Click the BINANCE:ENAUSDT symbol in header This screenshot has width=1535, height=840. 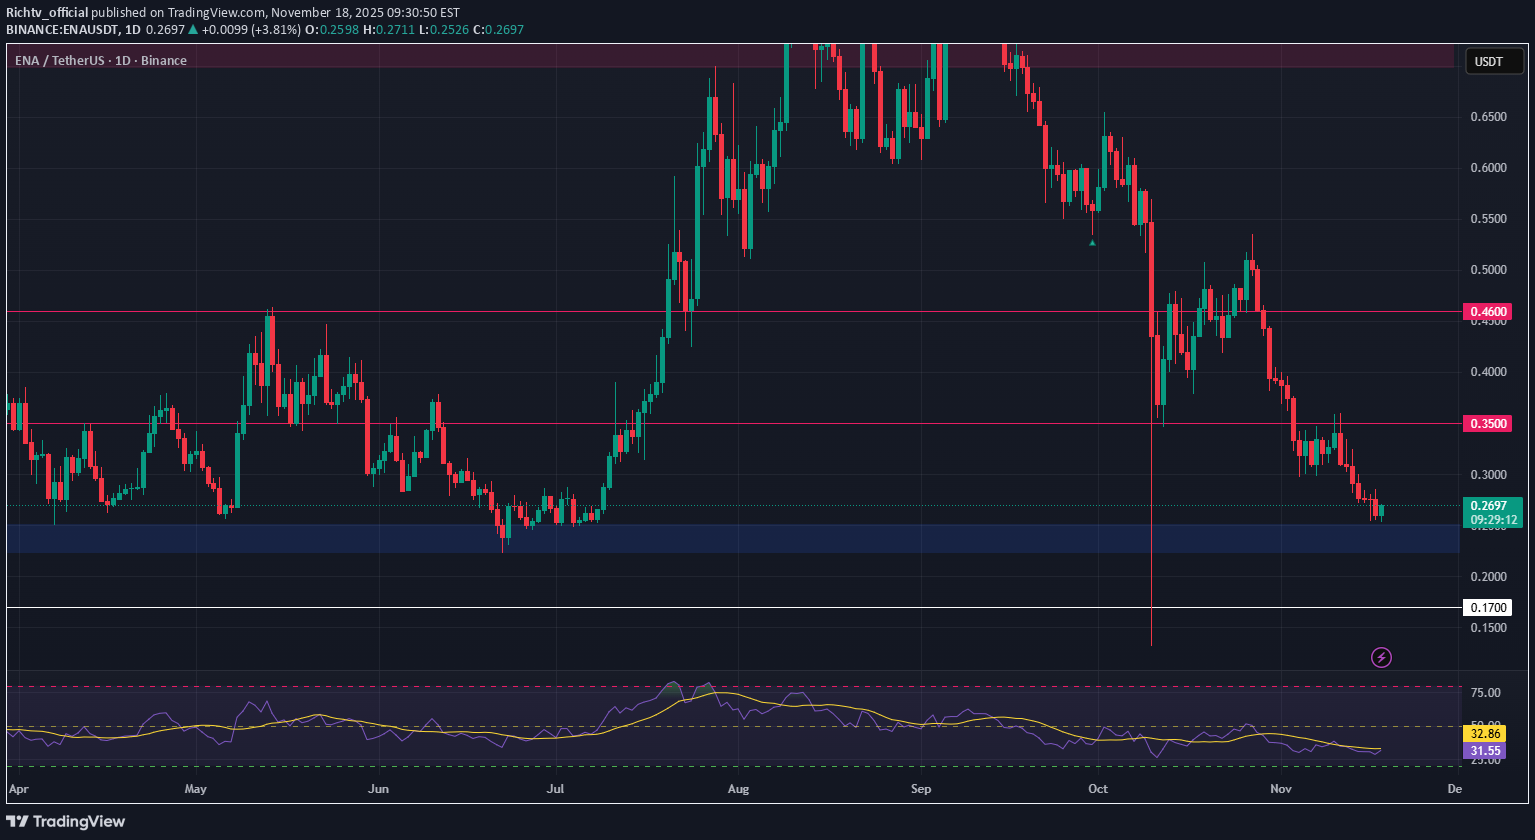[x=64, y=30]
